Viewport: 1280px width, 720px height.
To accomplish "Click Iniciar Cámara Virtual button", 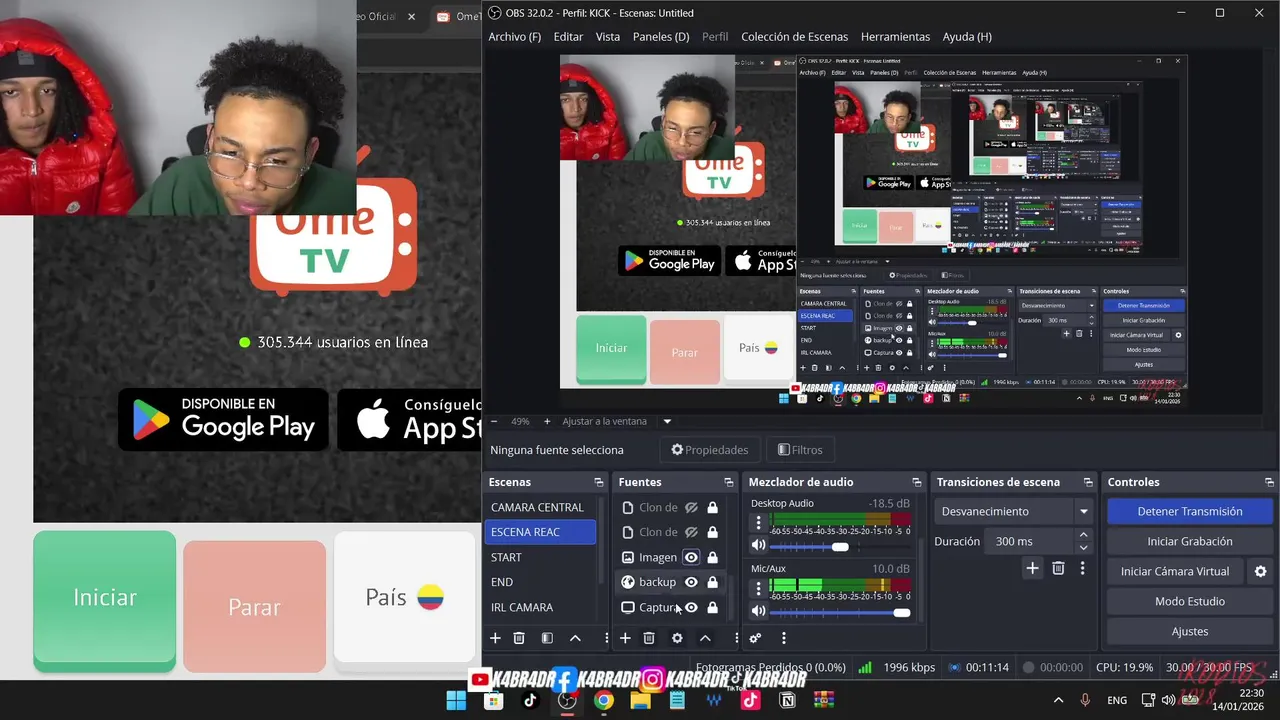I will point(1175,571).
